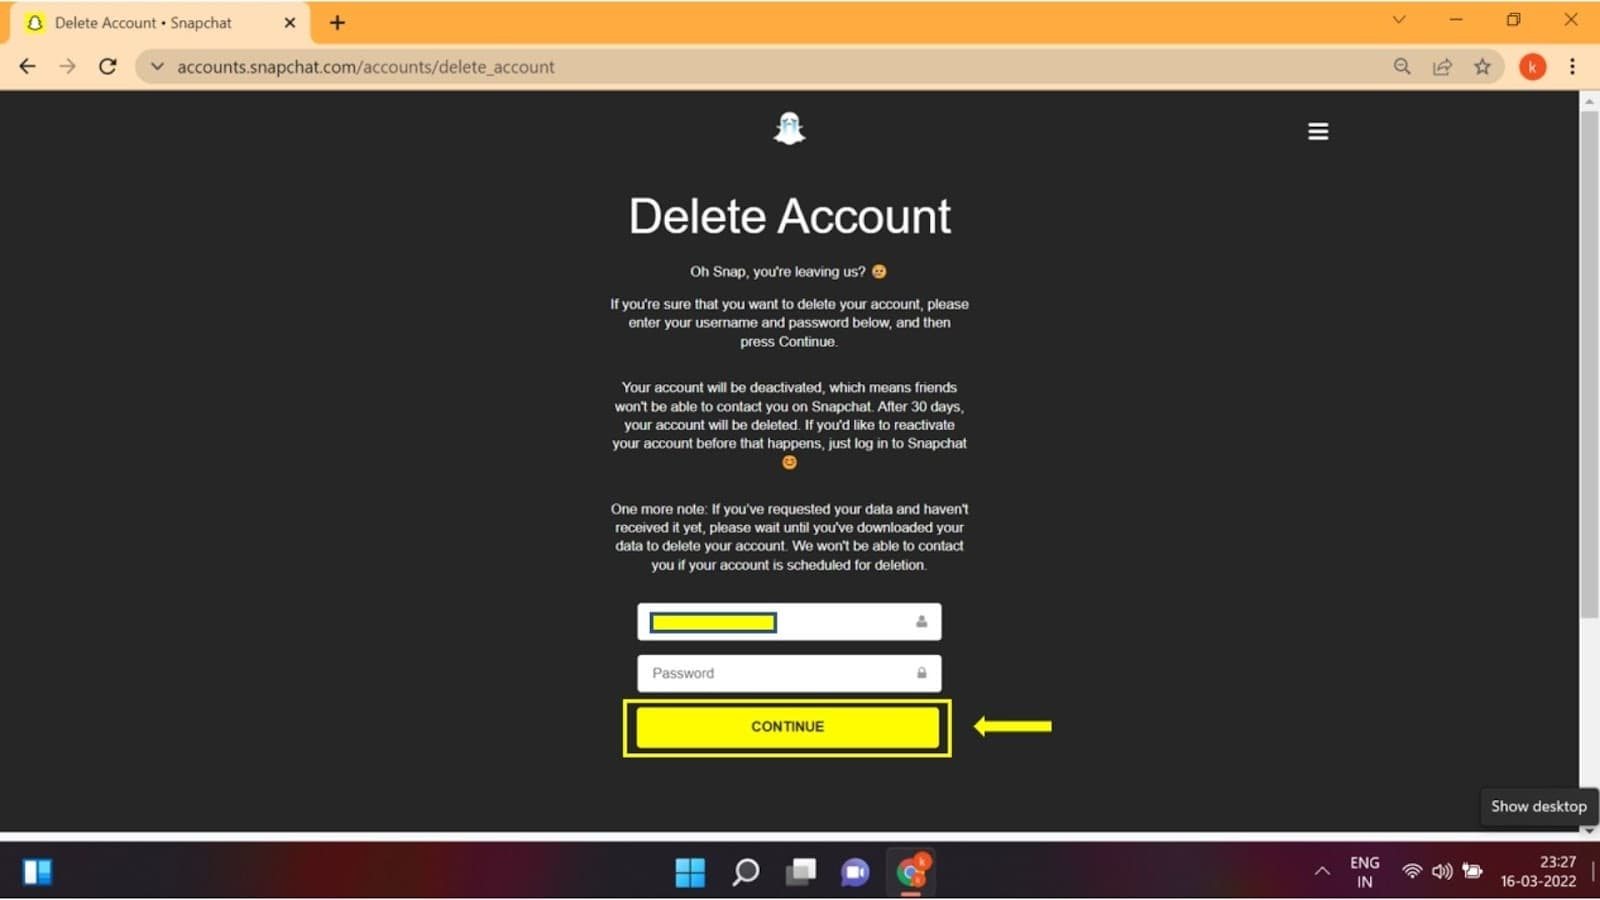
Task: Reload the Delete Account page
Action: [108, 67]
